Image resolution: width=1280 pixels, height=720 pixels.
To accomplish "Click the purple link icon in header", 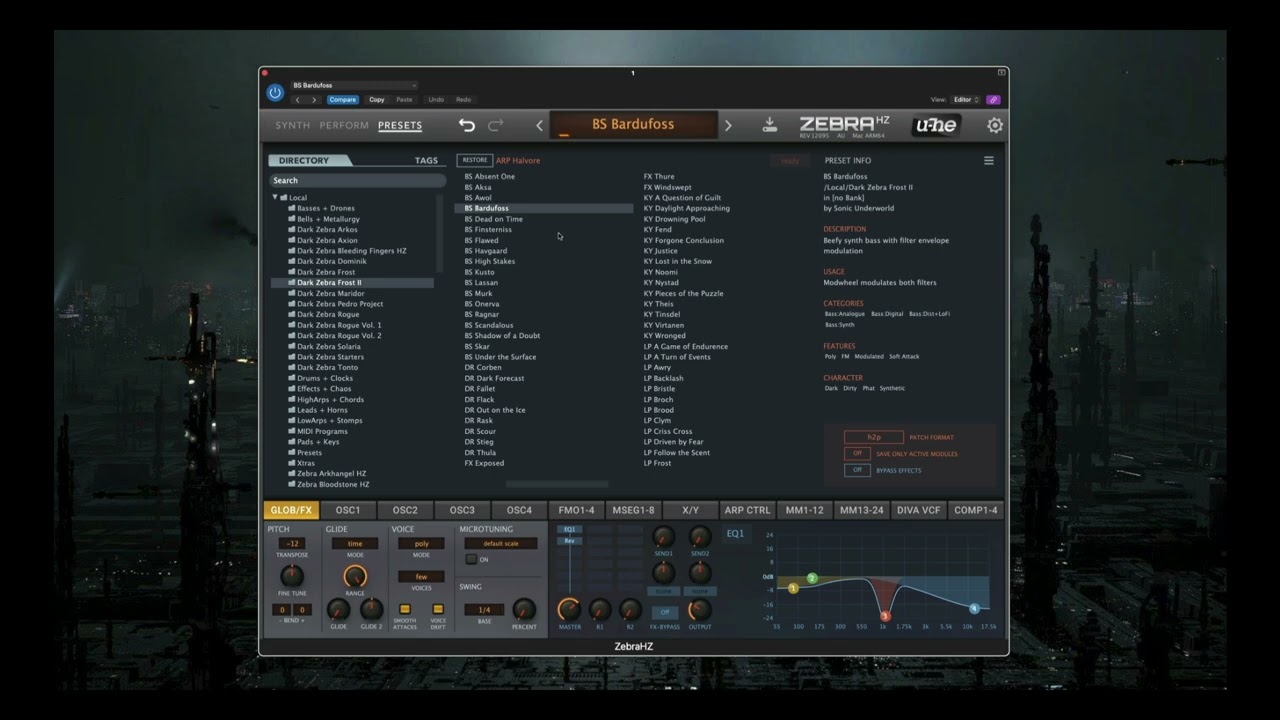I will pyautogui.click(x=993, y=100).
